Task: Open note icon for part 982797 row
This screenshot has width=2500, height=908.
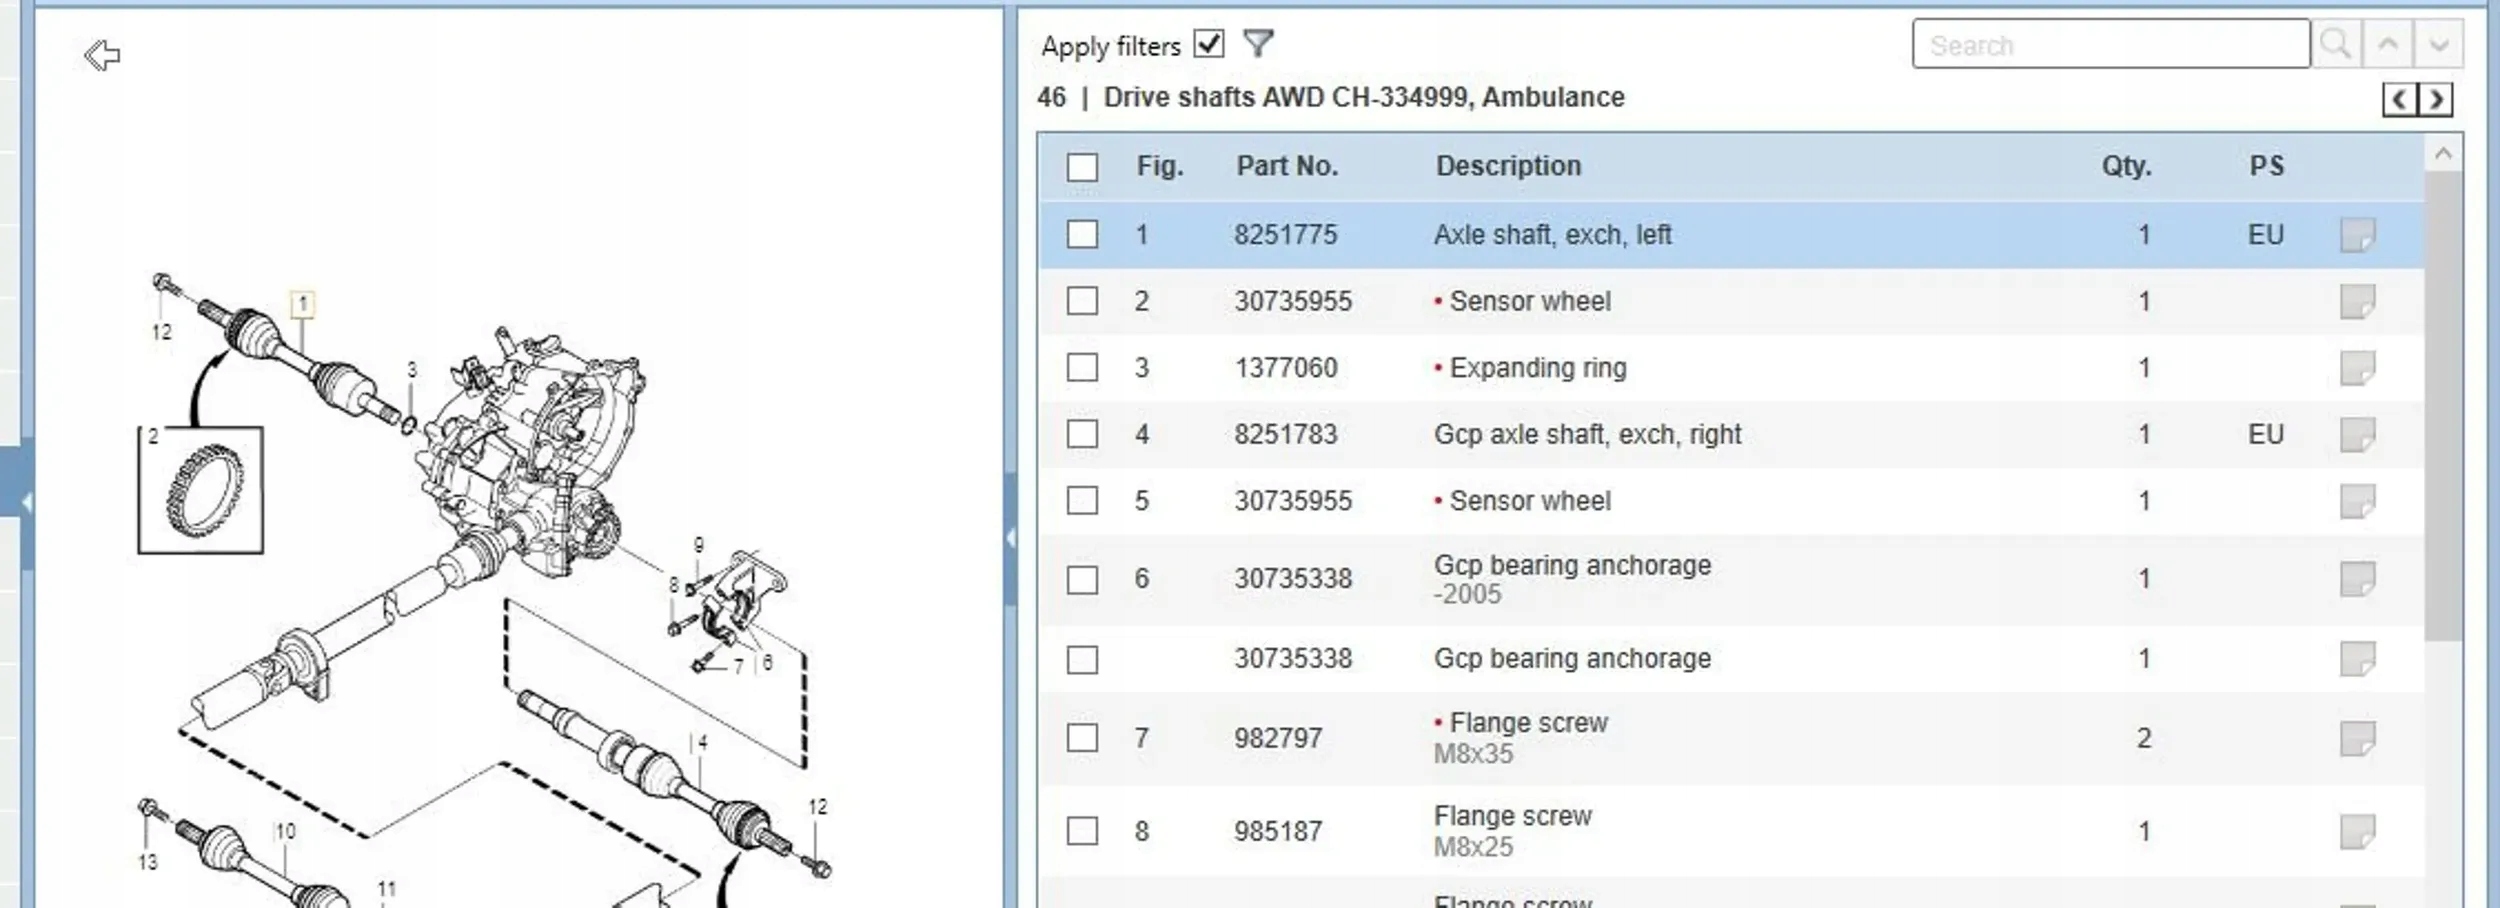Action: [x=2357, y=739]
